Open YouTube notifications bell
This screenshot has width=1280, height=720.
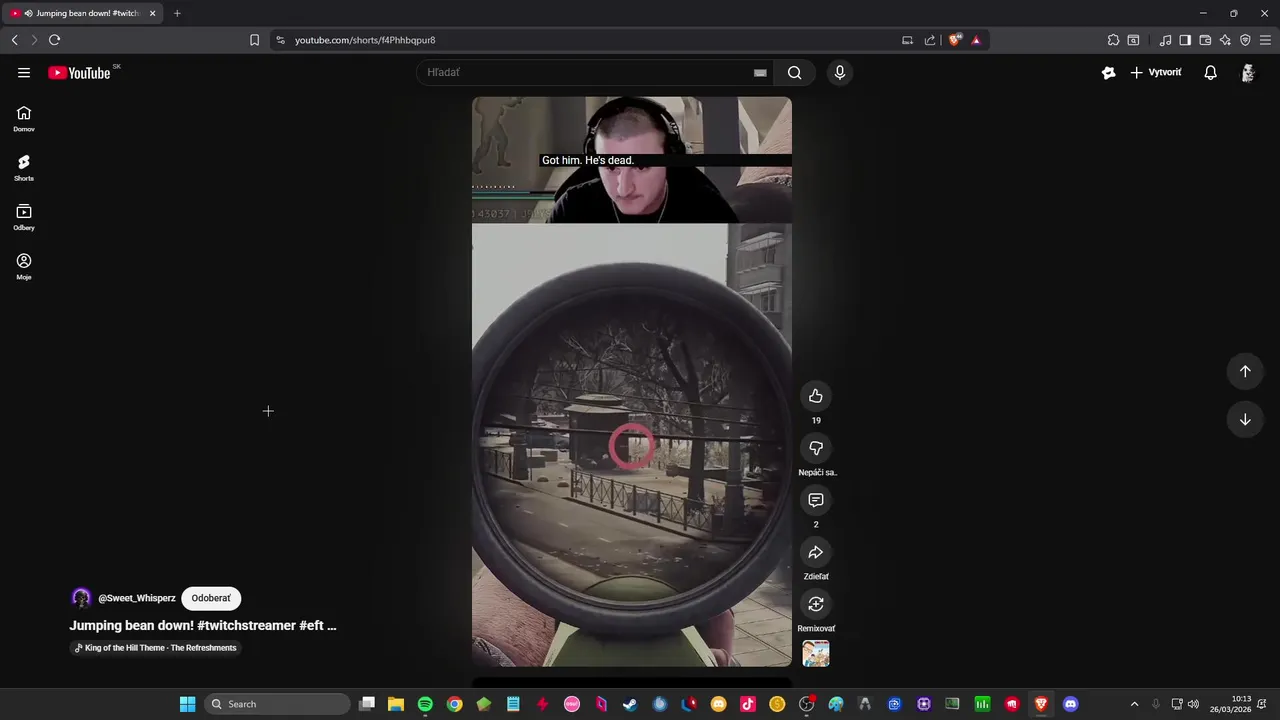(x=1210, y=72)
